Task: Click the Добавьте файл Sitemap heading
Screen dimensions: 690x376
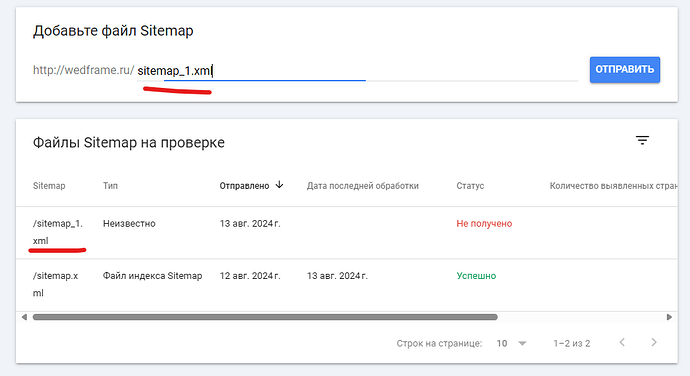Action: click(113, 31)
